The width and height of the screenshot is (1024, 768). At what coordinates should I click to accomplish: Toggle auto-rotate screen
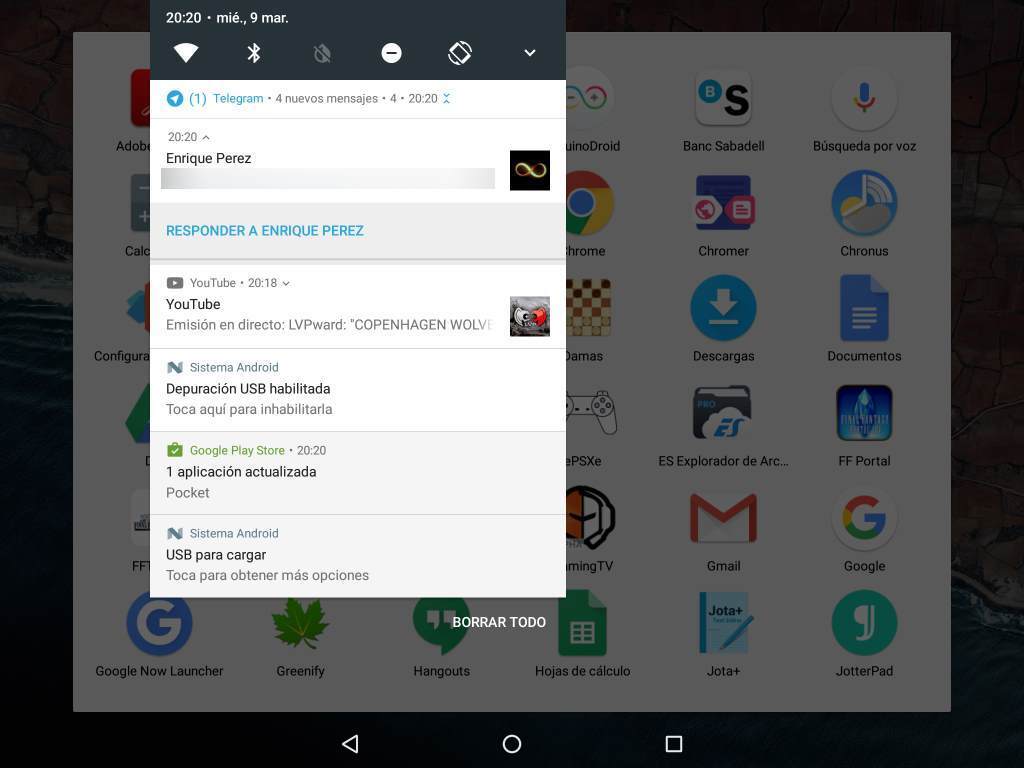[460, 53]
